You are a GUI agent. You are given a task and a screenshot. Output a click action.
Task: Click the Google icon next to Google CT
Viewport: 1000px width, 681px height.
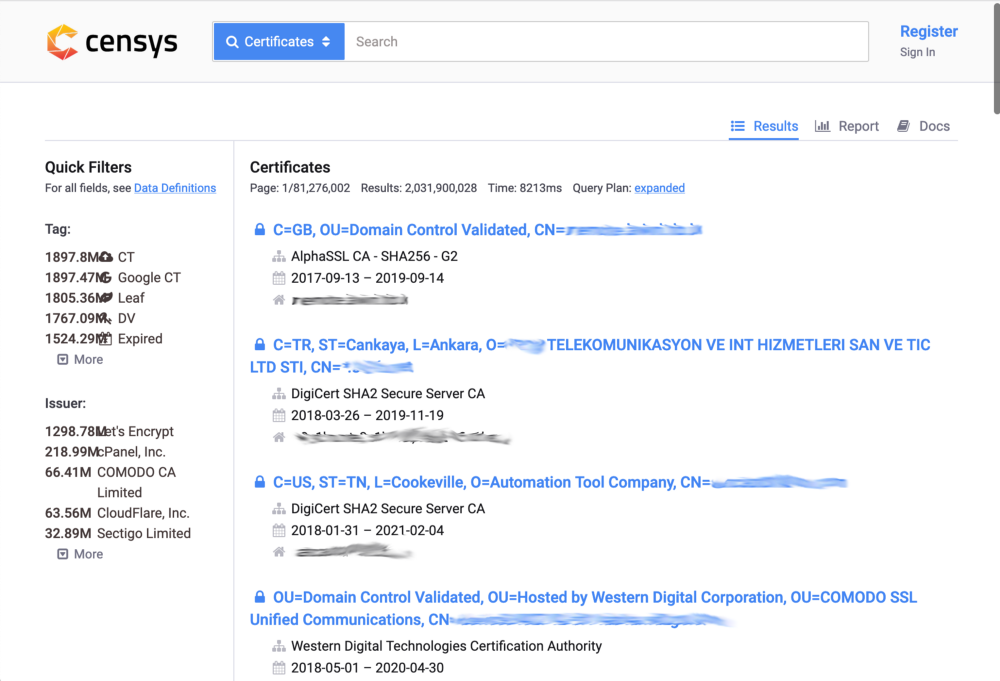click(x=106, y=277)
